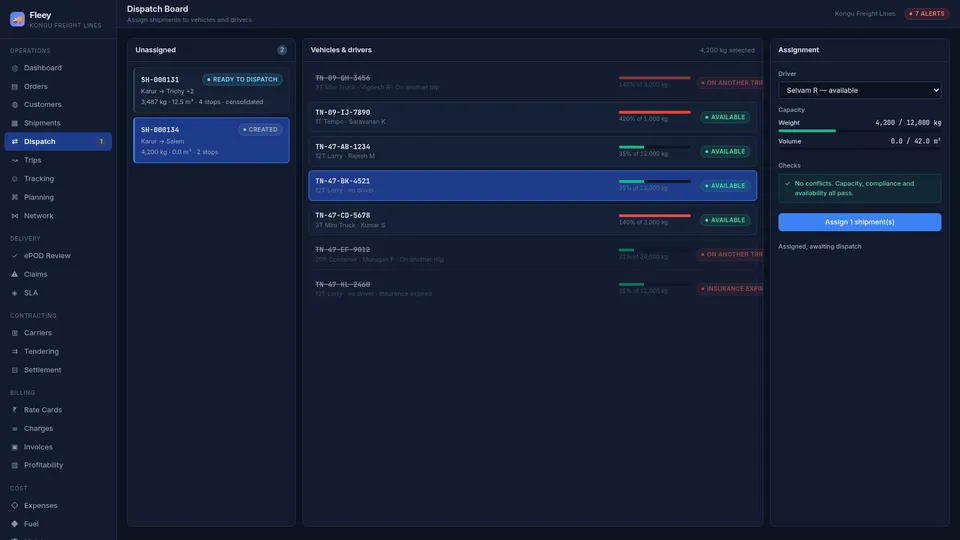Image resolution: width=960 pixels, height=540 pixels.
Task: Click the 'No conflicts' checks message
Action: pyautogui.click(x=860, y=188)
